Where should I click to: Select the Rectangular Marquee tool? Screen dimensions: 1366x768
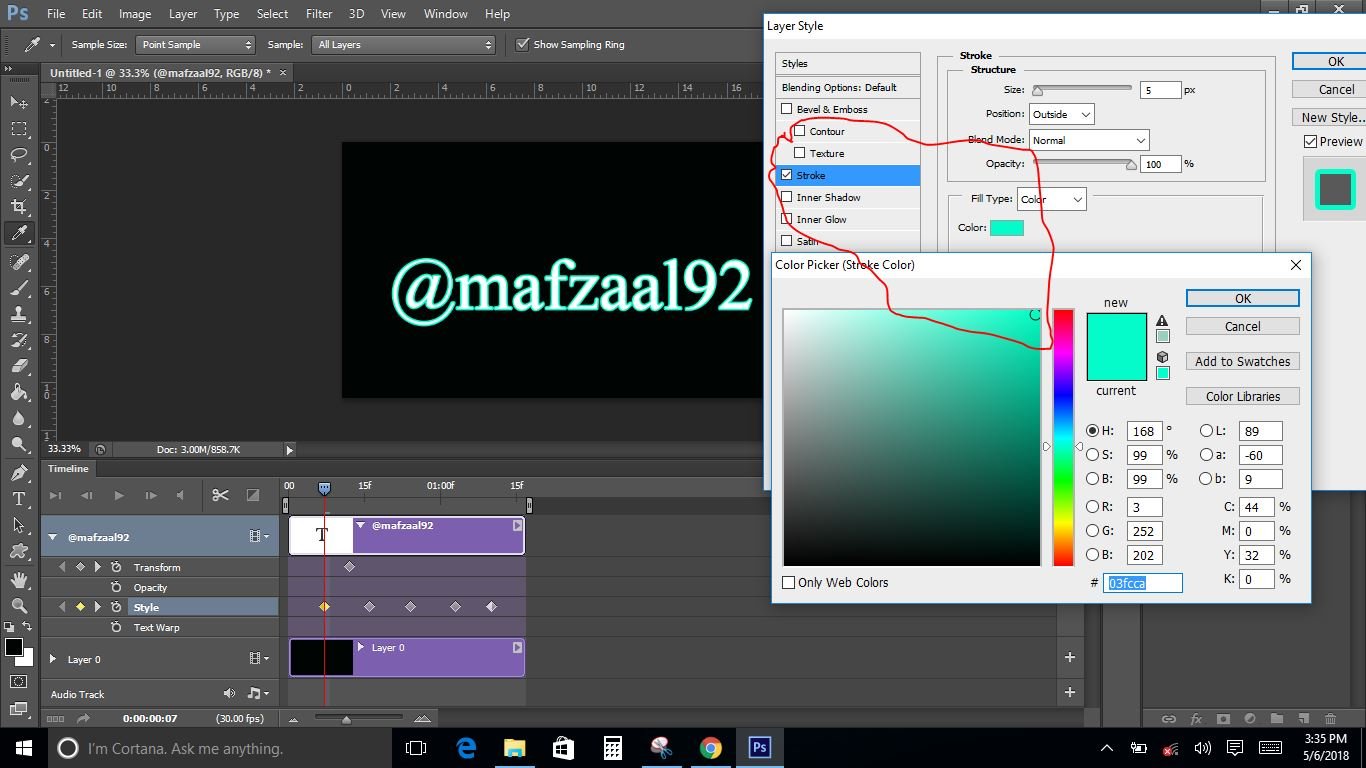19,129
